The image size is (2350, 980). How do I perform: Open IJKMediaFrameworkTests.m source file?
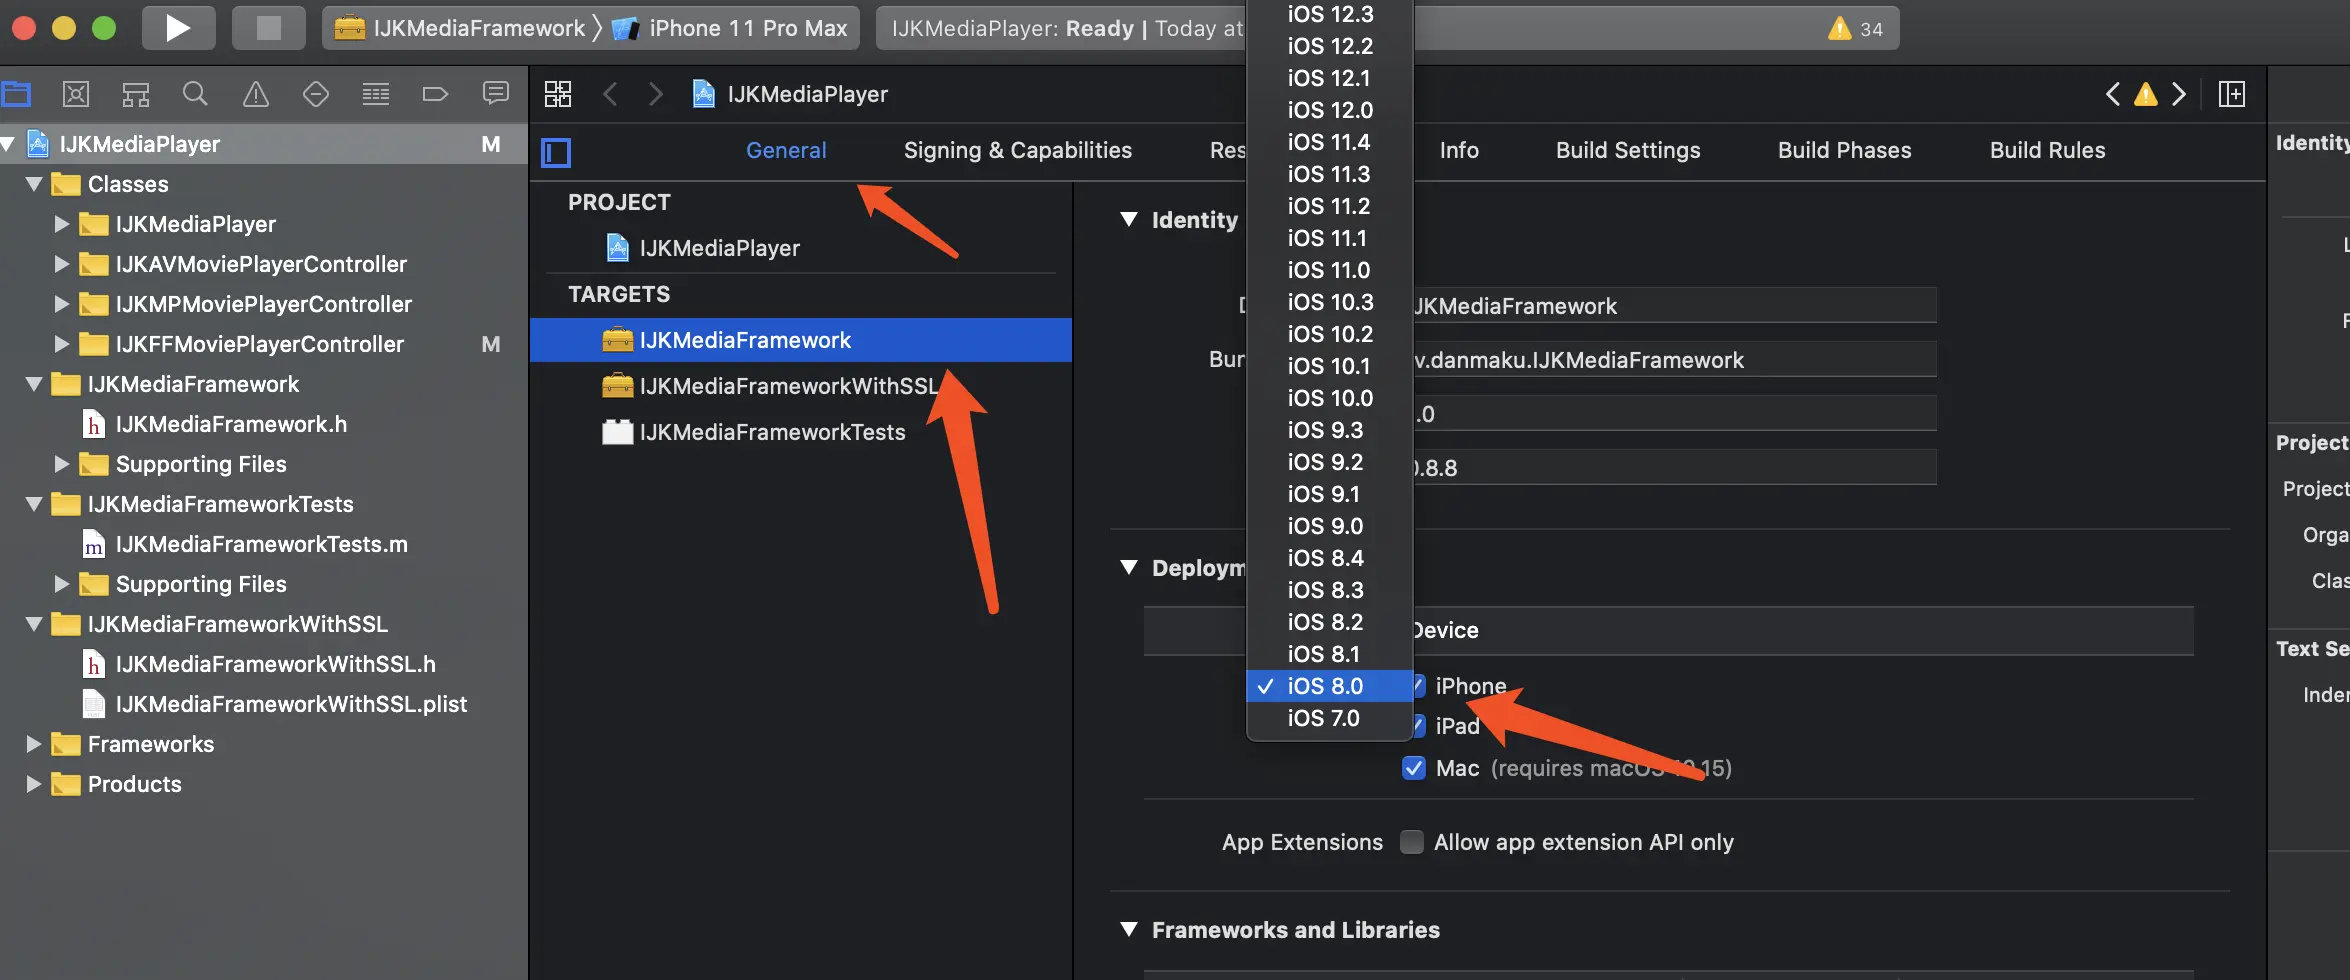tap(264, 544)
